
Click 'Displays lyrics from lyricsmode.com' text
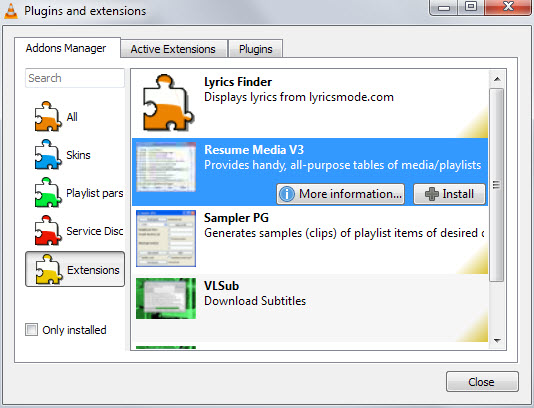[299, 97]
